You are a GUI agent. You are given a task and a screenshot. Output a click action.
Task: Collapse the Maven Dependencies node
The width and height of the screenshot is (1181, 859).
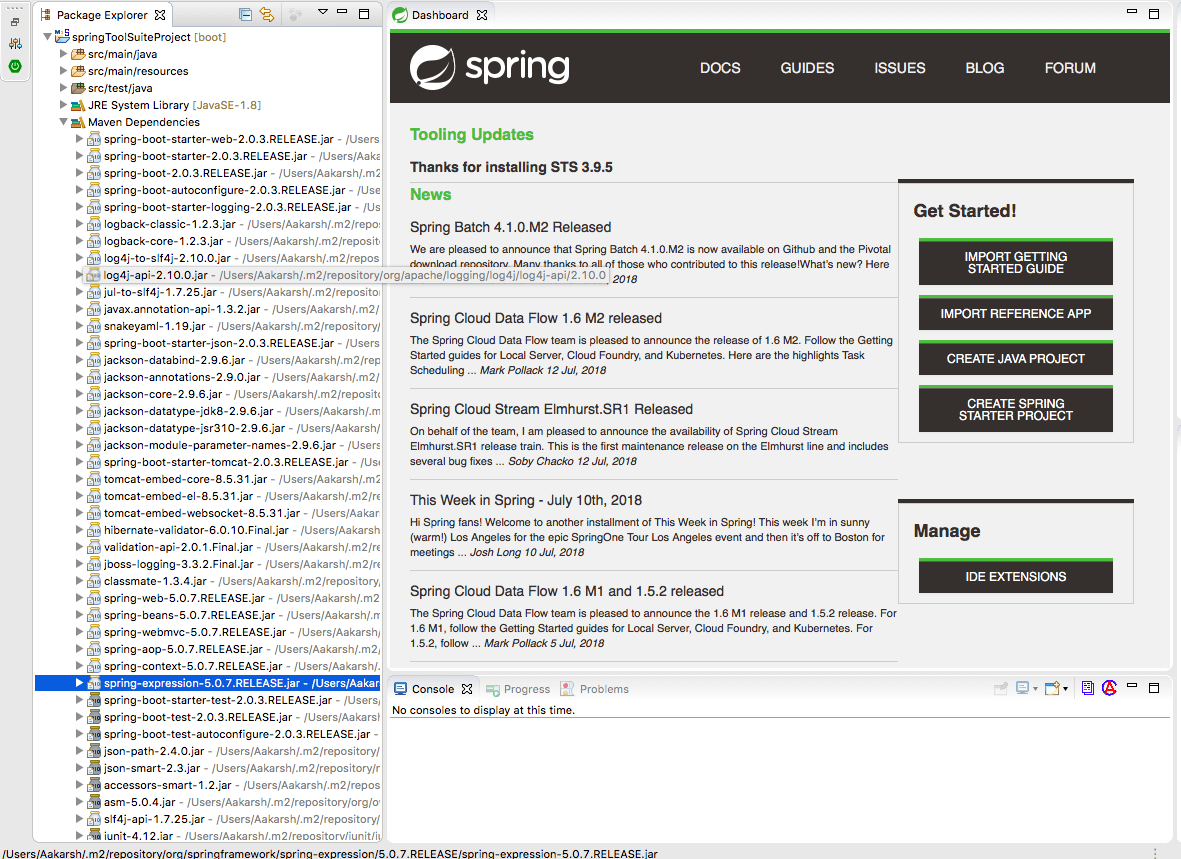[63, 121]
